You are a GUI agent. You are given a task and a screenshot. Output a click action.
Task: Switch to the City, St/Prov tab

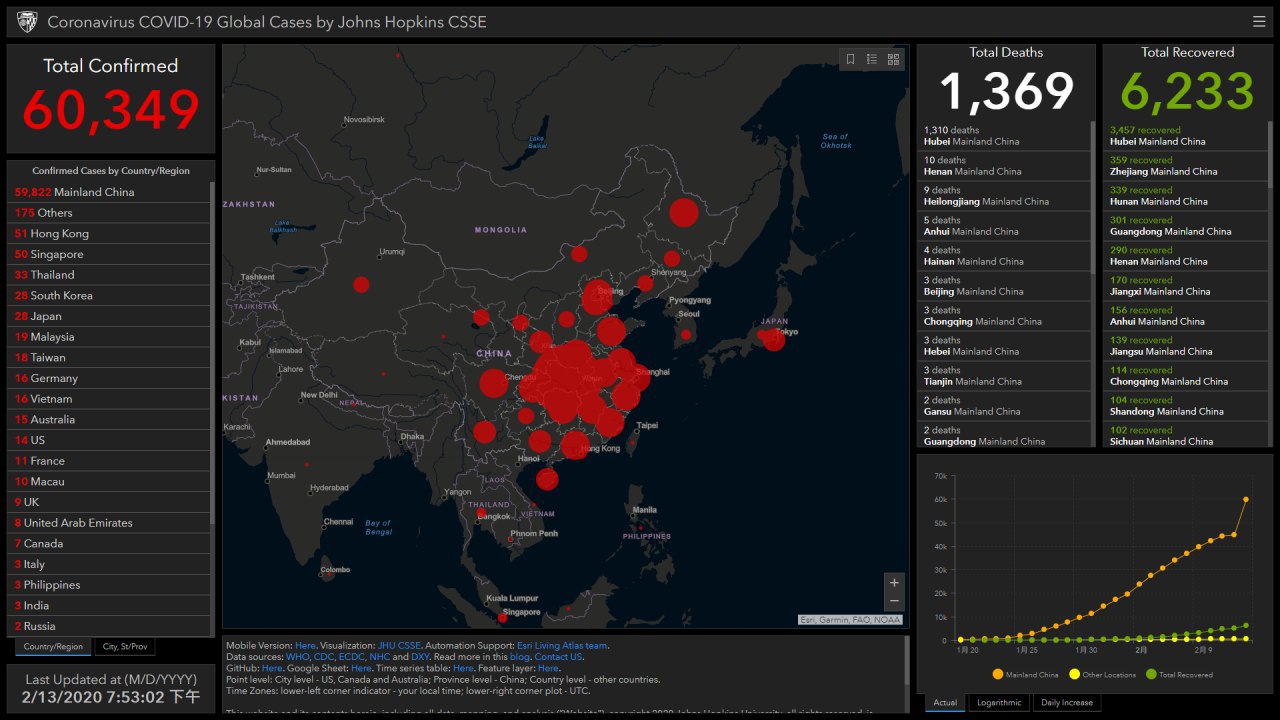126,647
